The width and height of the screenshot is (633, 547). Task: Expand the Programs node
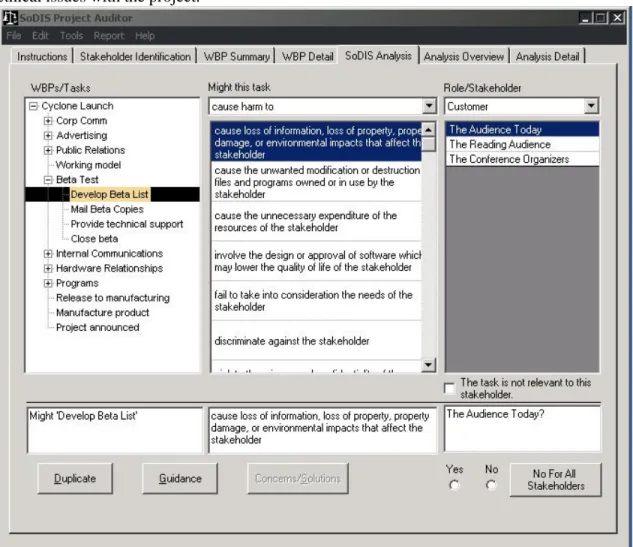(x=48, y=283)
